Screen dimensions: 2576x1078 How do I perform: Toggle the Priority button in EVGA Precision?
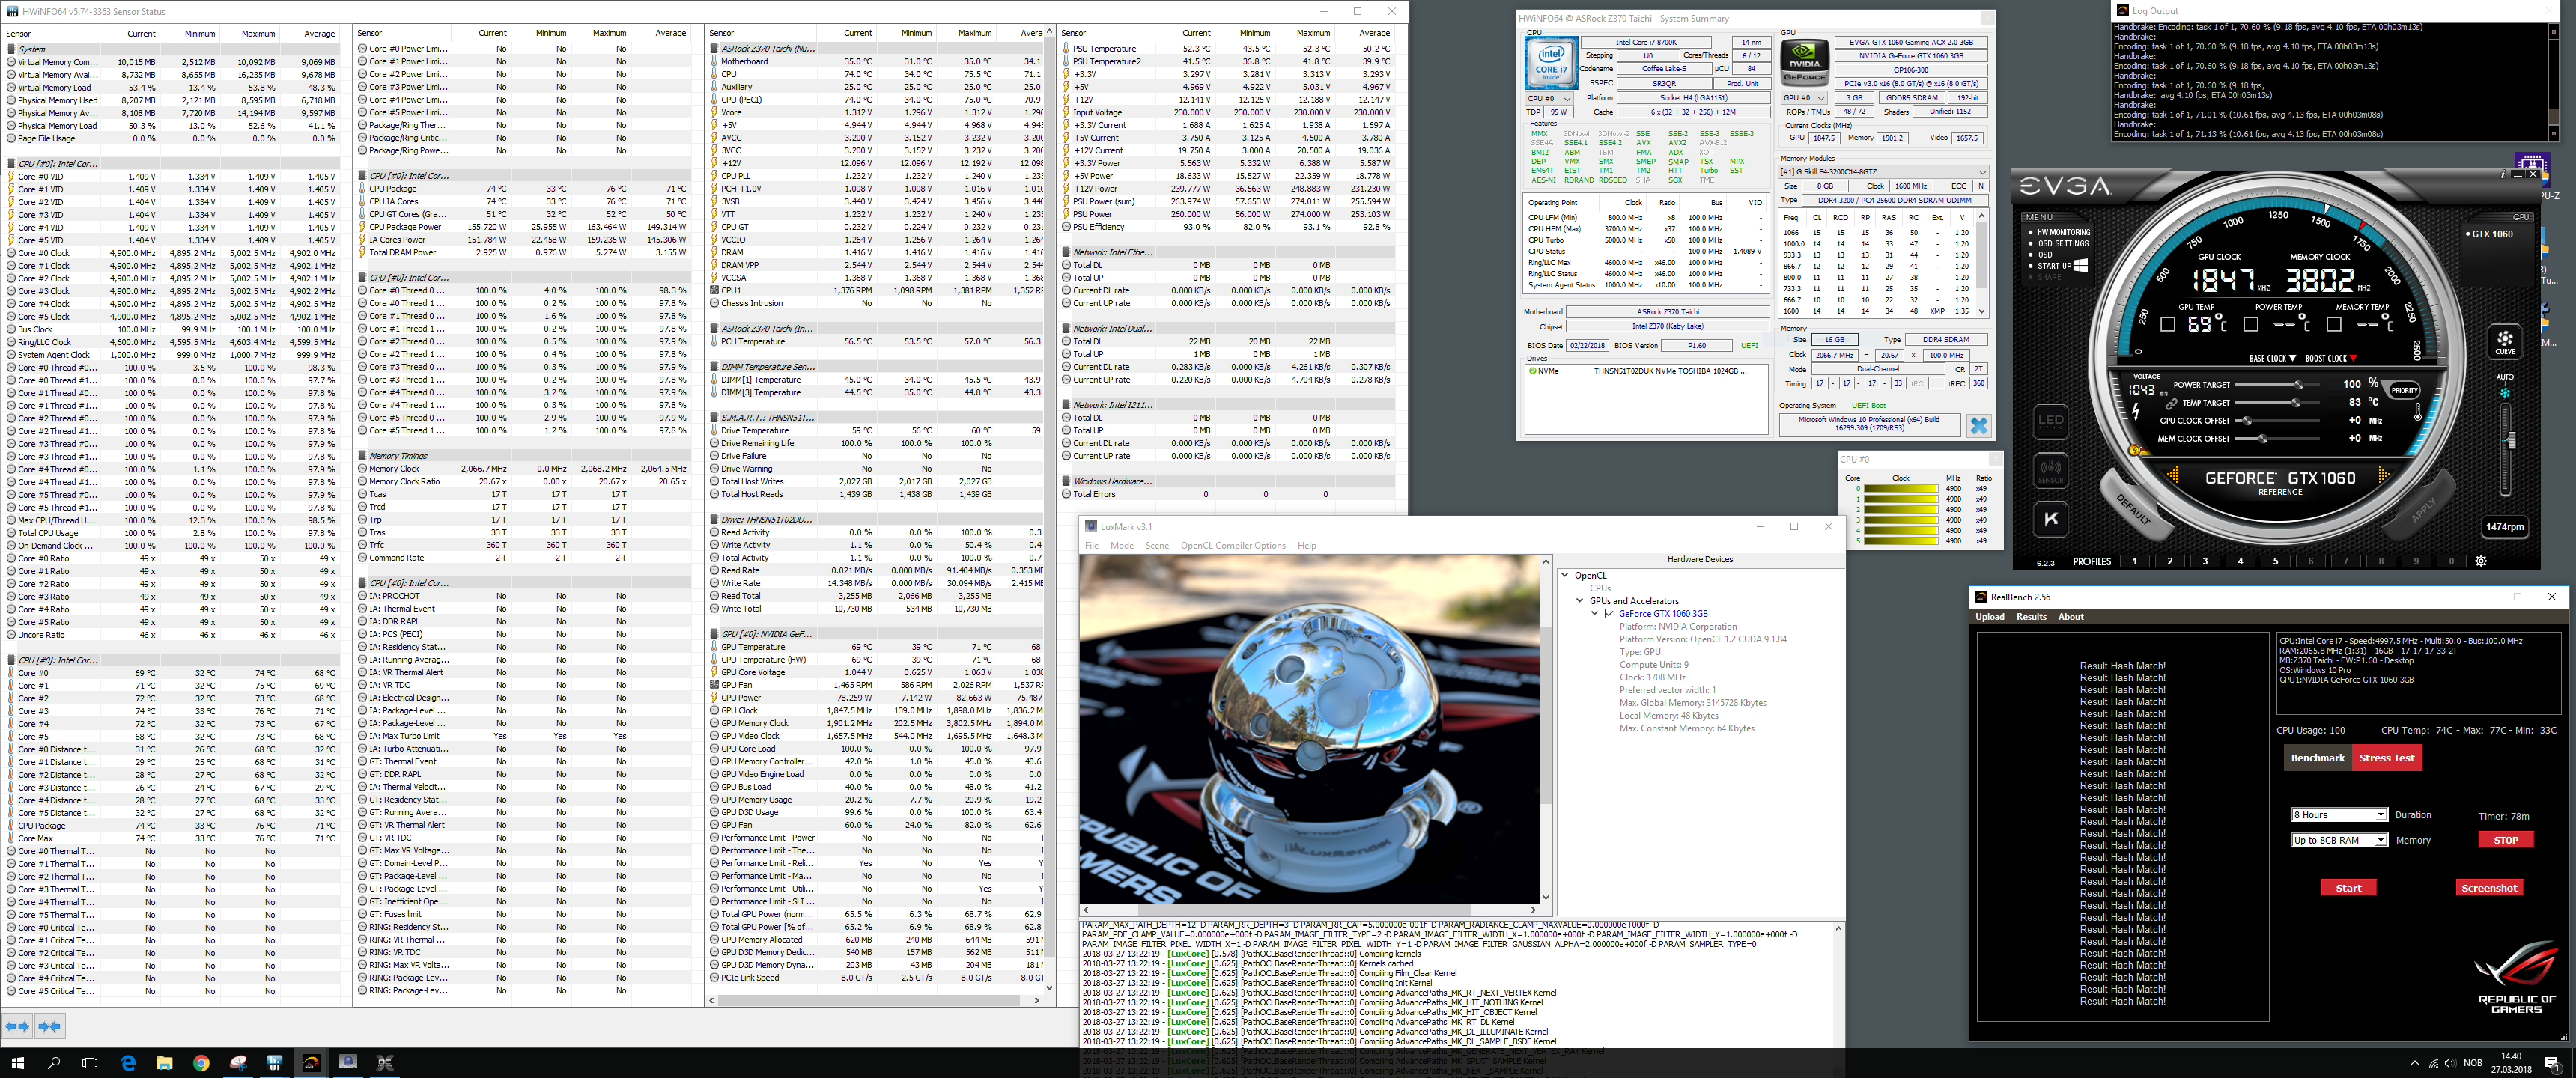[2404, 390]
